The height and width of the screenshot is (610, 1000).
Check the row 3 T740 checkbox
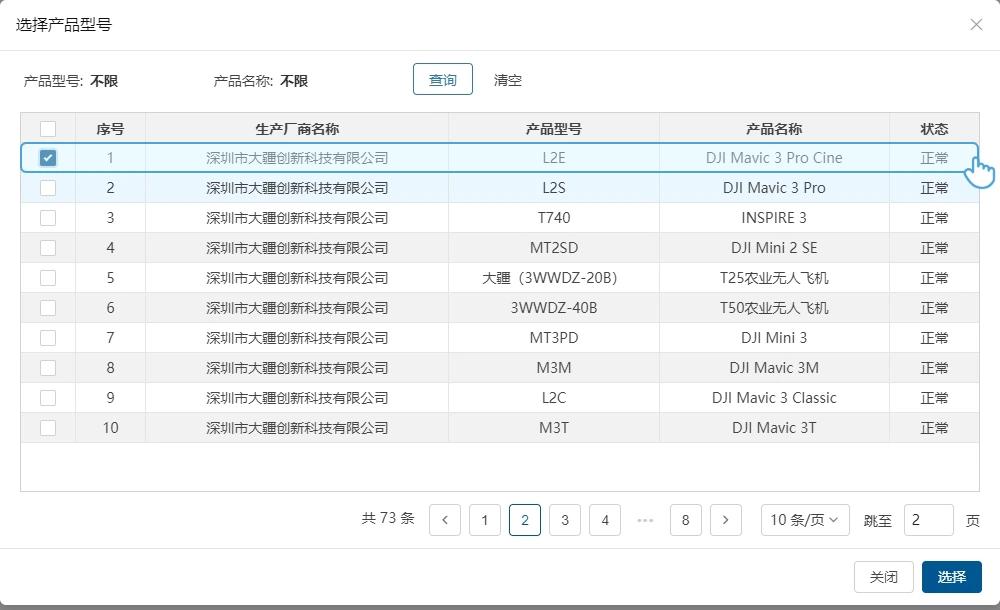click(48, 218)
